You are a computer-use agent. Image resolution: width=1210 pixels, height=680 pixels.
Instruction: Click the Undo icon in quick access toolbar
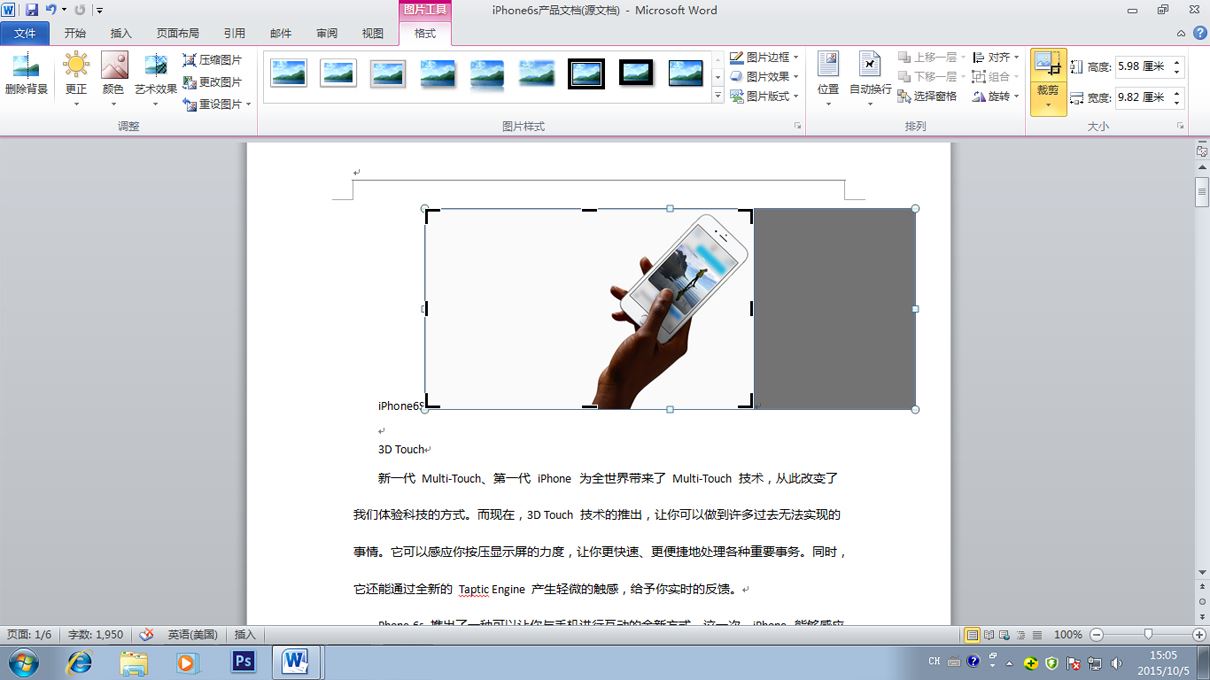pyautogui.click(x=51, y=10)
